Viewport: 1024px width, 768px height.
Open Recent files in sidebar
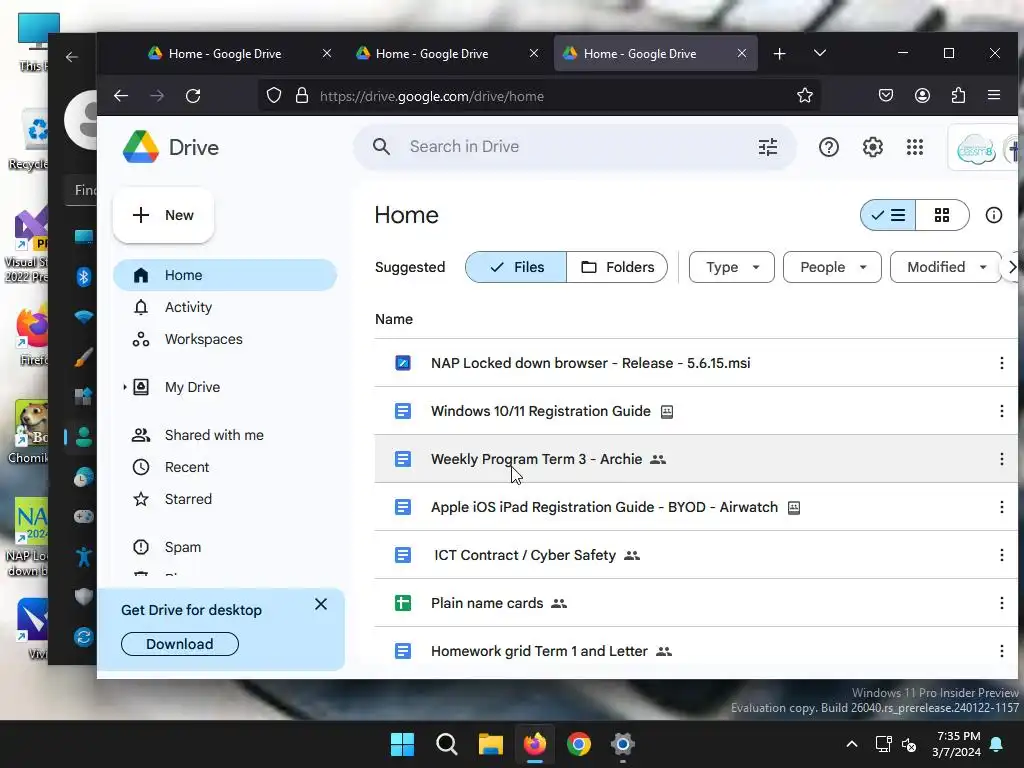pos(225,467)
